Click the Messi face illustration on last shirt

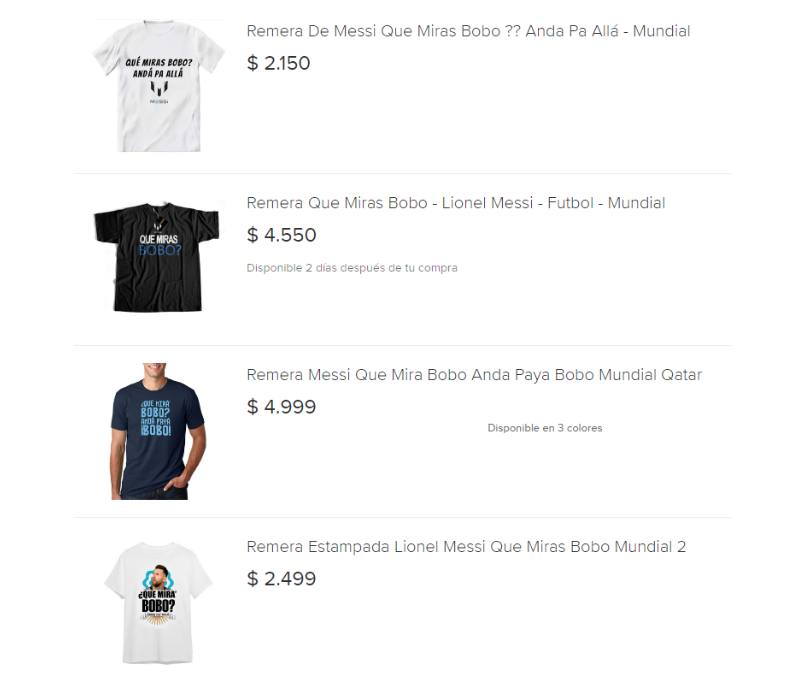158,577
